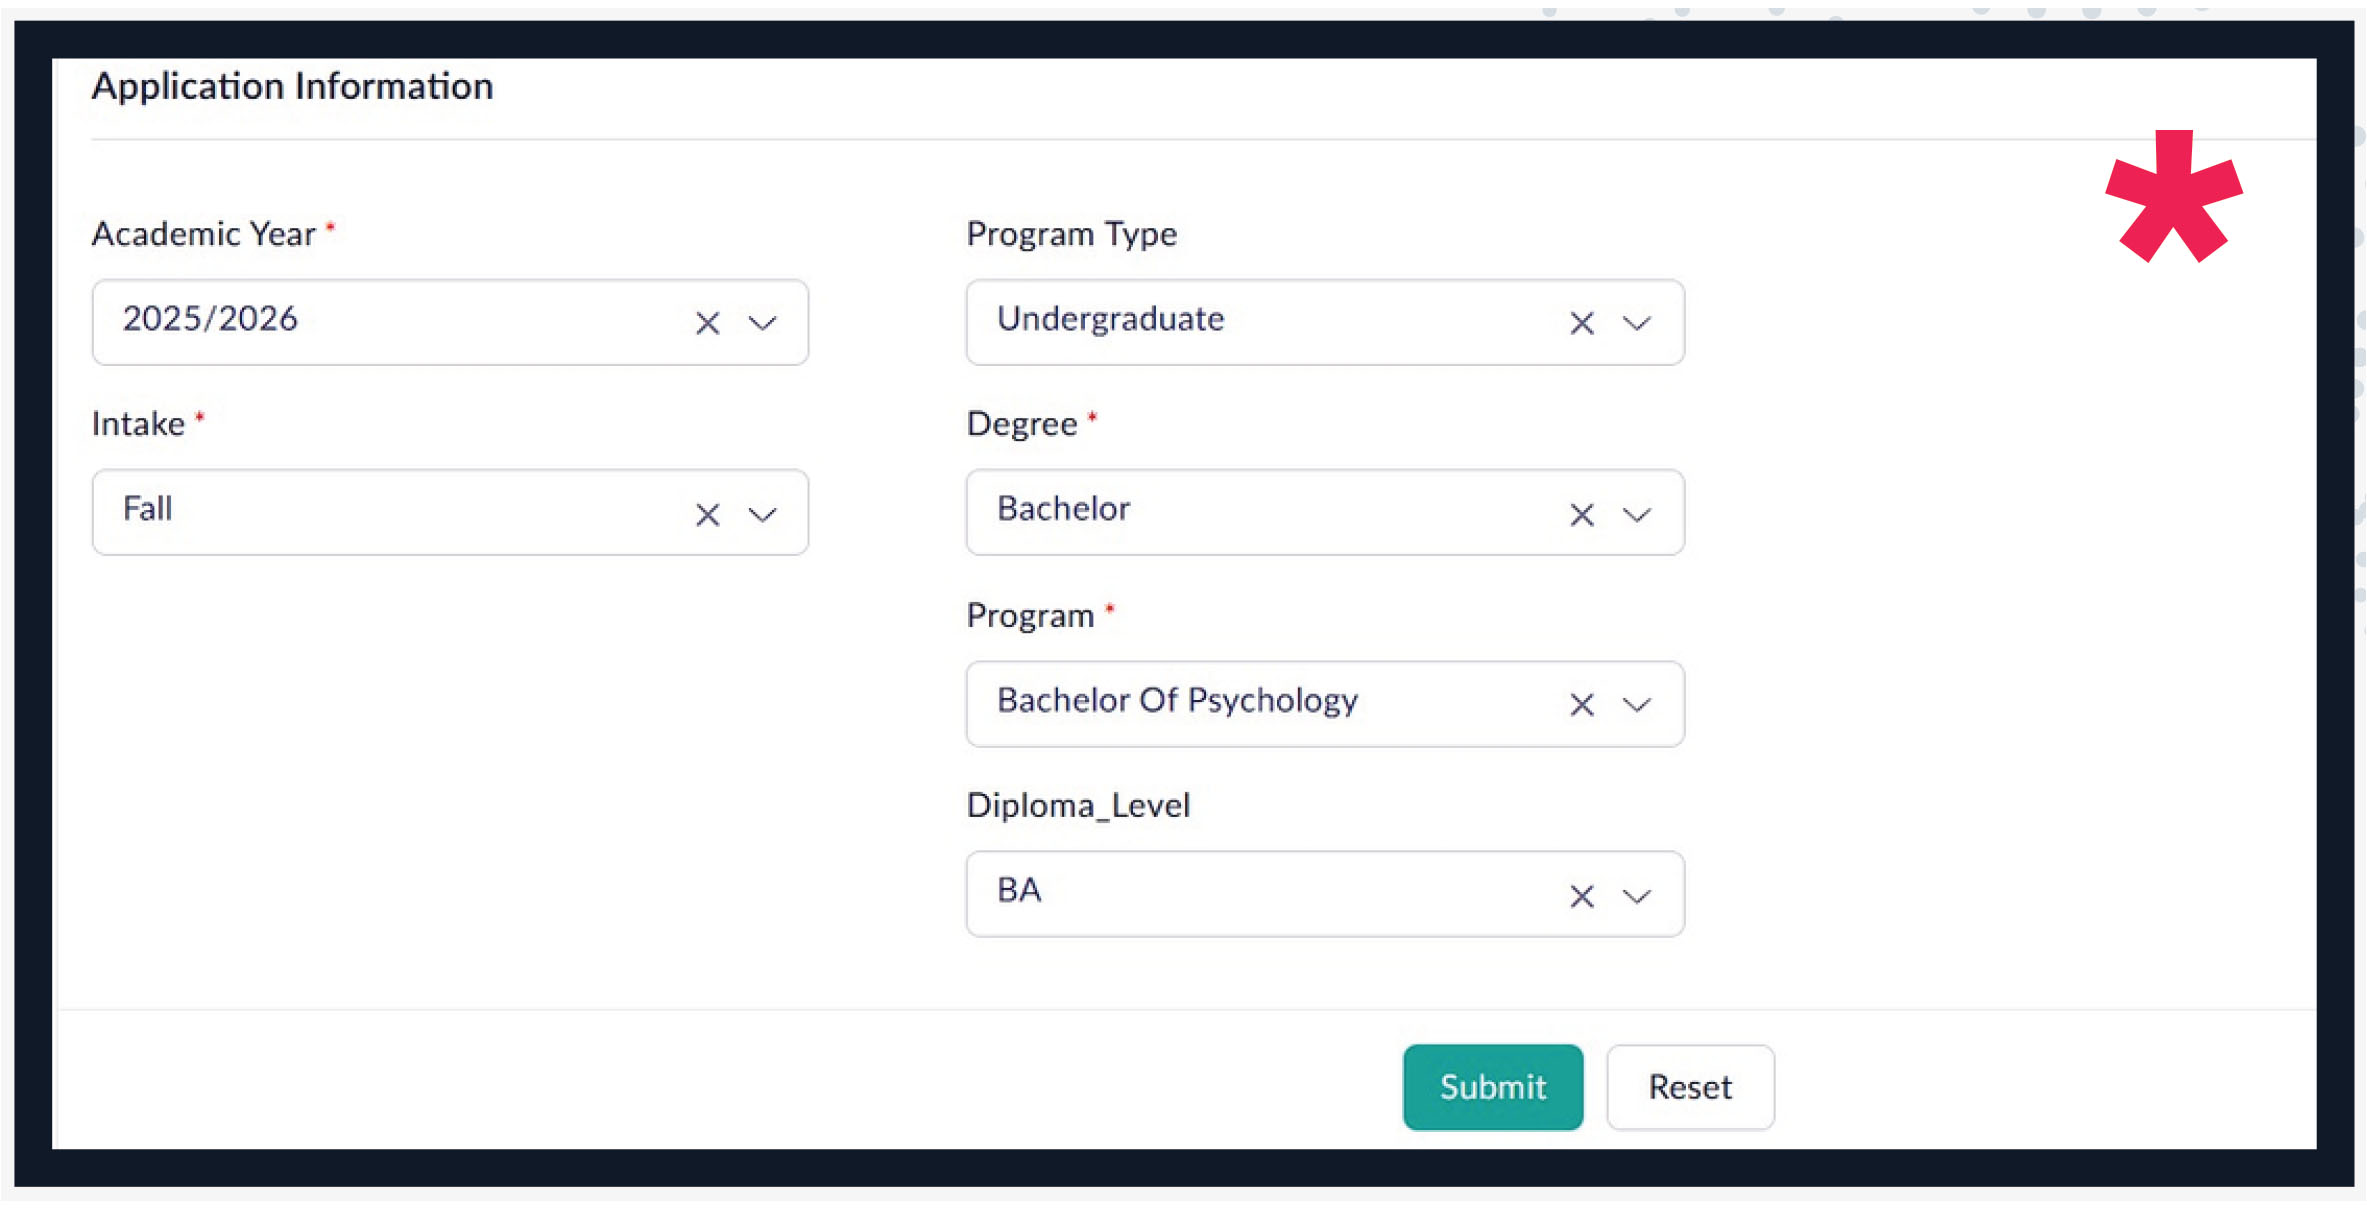The image size is (2367, 1210).
Task: Clear the Program Type selection
Action: coord(1581,323)
